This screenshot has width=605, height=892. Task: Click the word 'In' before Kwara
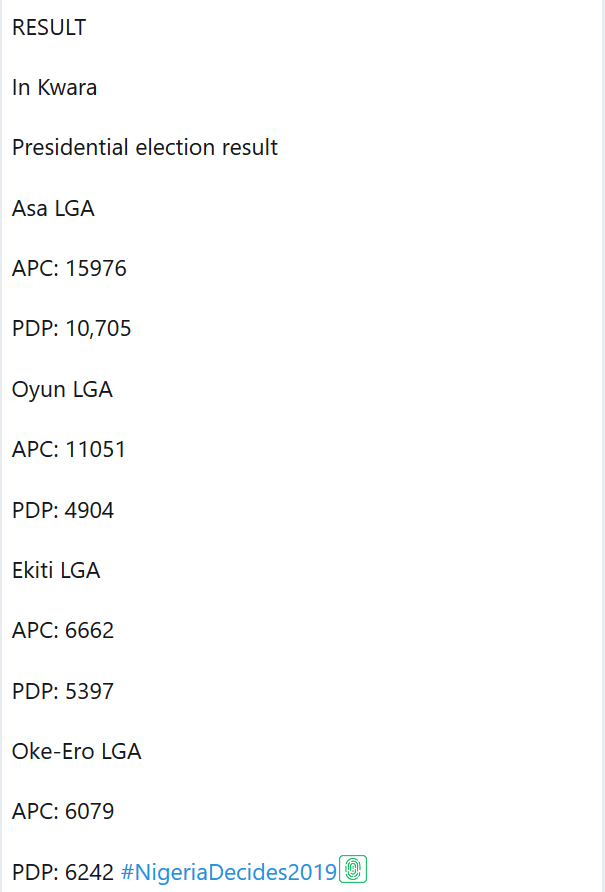pos(21,88)
